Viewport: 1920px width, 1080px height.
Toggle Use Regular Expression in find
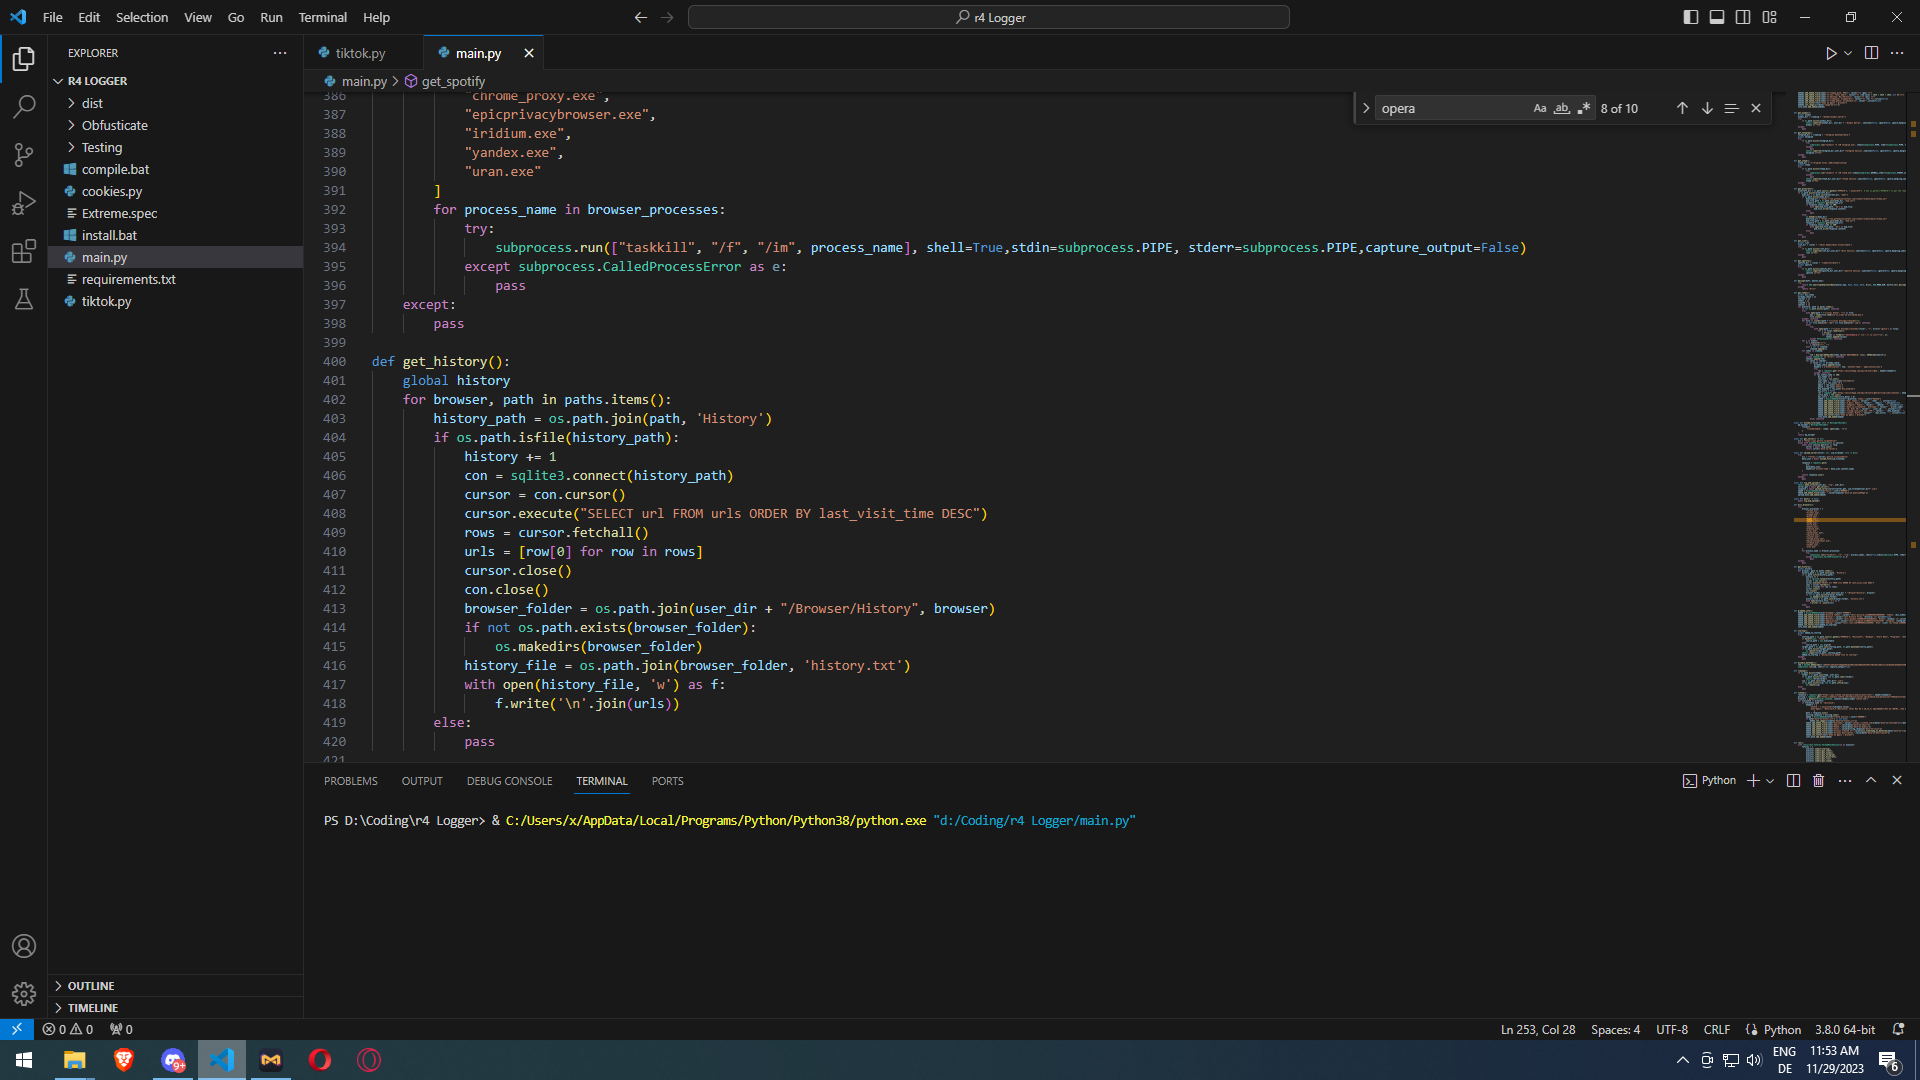pyautogui.click(x=1584, y=108)
